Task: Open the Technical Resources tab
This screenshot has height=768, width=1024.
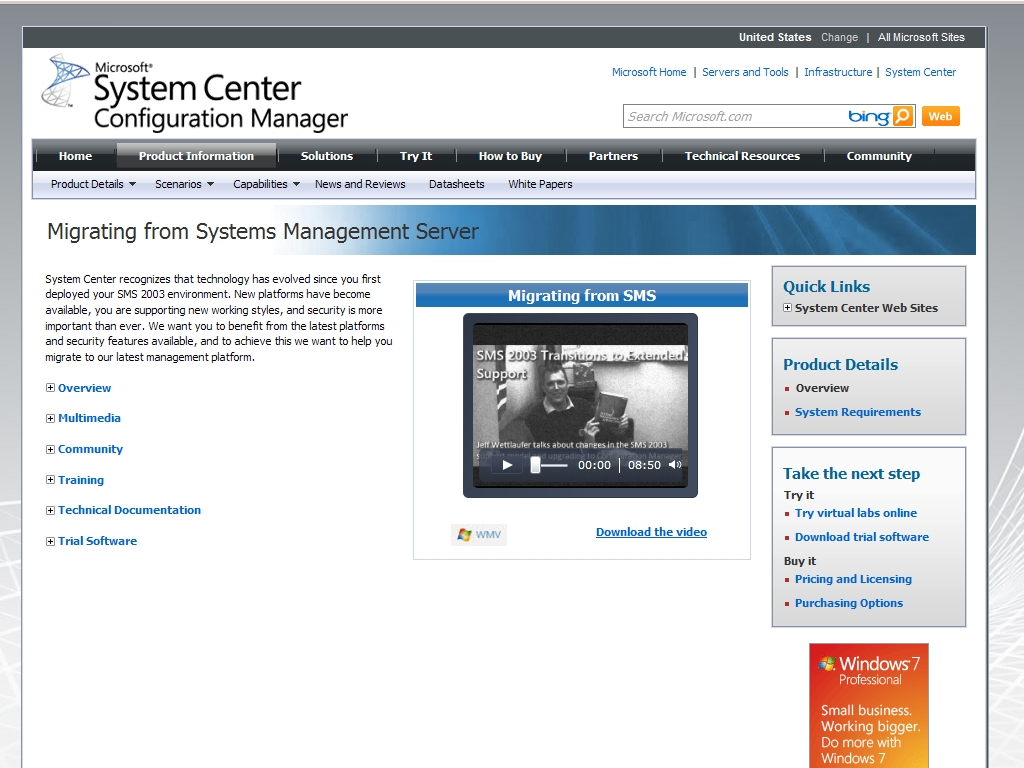Action: click(743, 156)
